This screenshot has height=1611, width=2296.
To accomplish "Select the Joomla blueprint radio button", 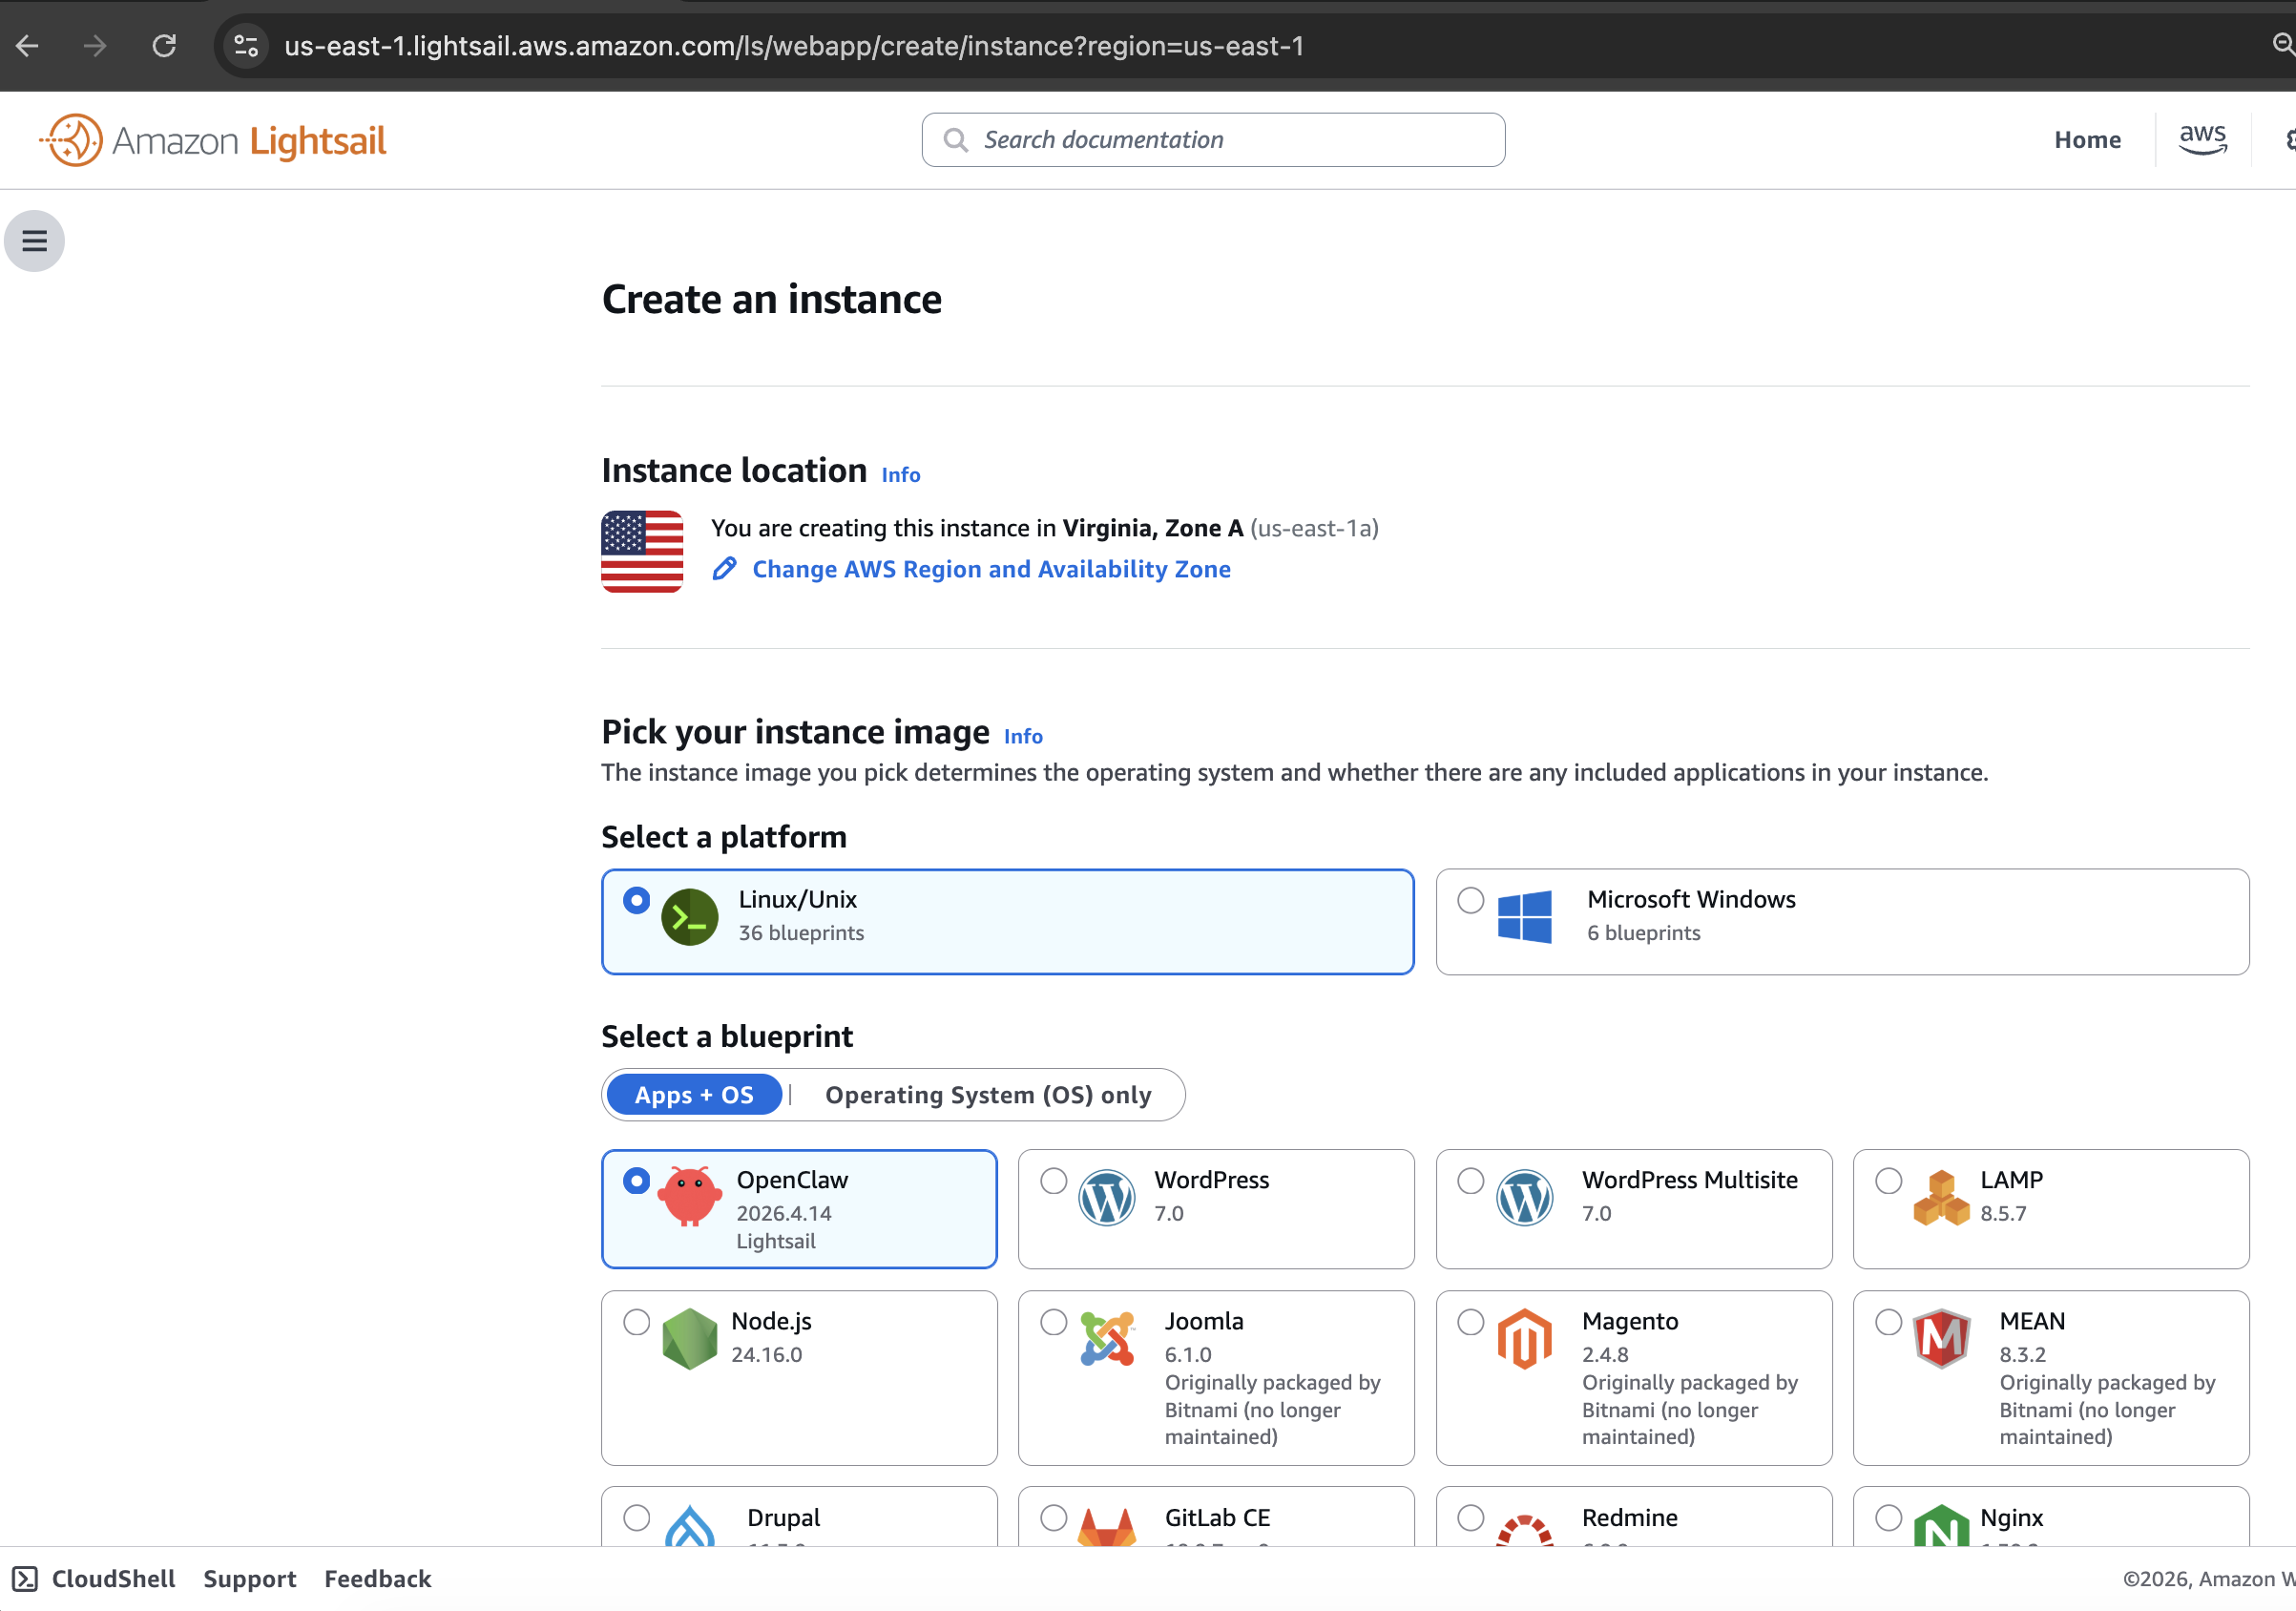I will [x=1053, y=1322].
